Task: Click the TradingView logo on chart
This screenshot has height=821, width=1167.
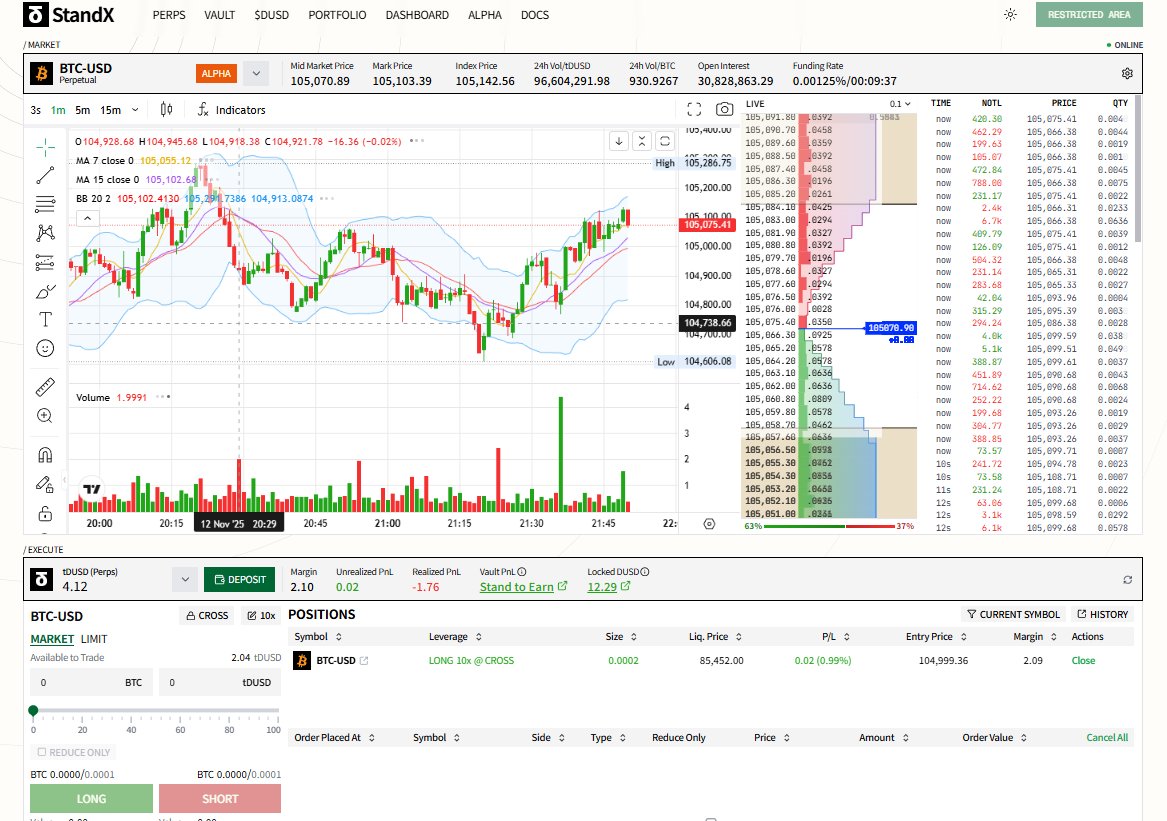Action: [x=92, y=489]
